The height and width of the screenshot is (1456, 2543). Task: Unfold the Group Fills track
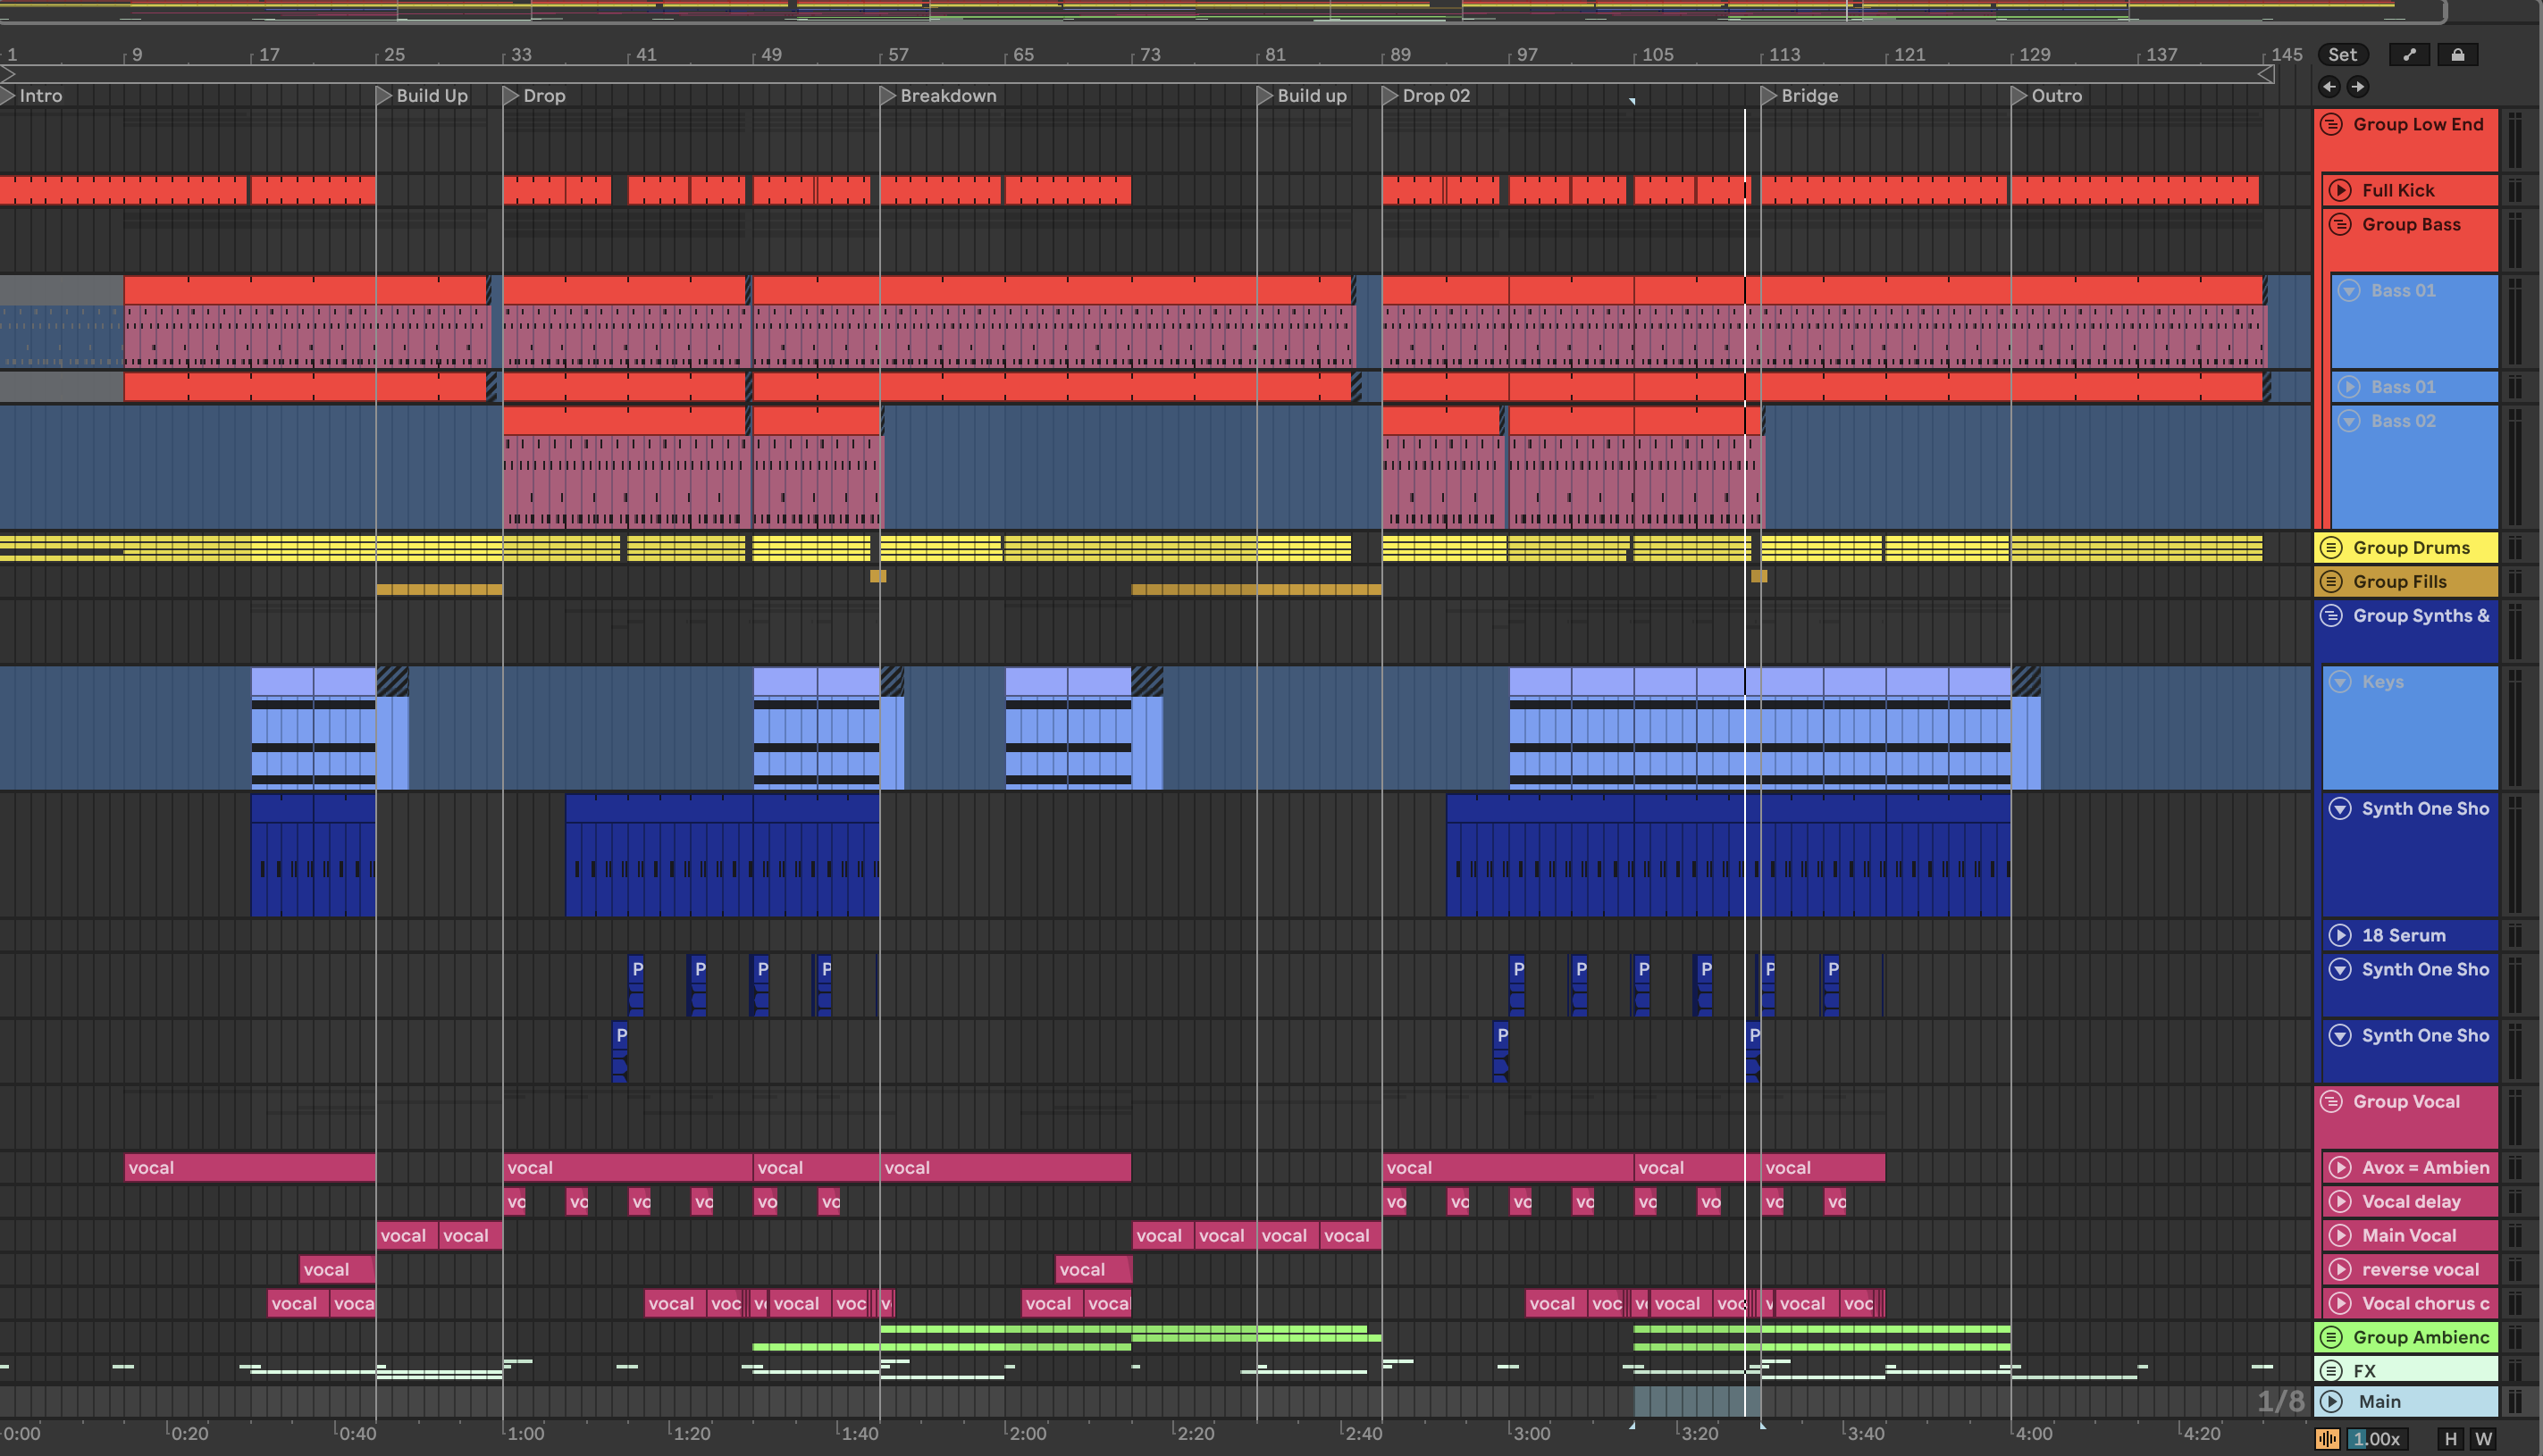(x=2331, y=582)
